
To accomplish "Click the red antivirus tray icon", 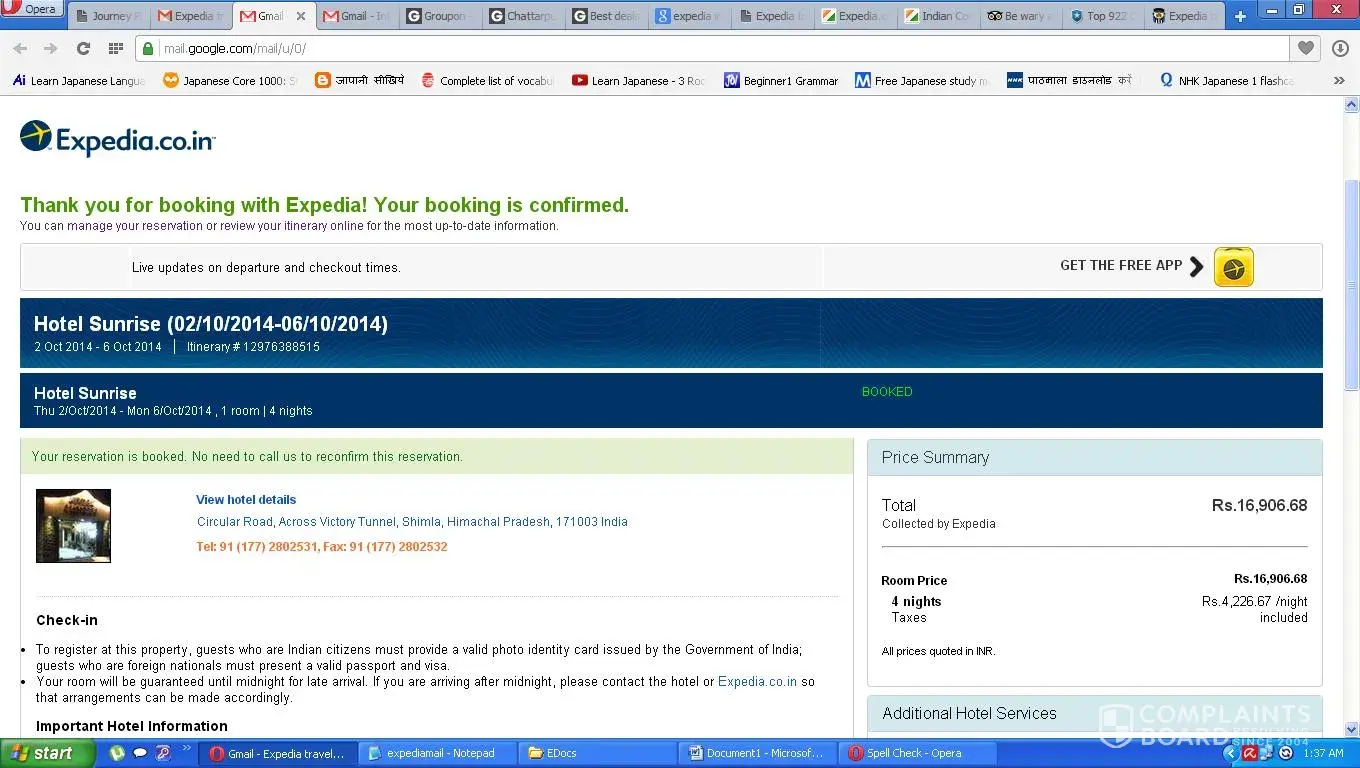I will [1250, 753].
